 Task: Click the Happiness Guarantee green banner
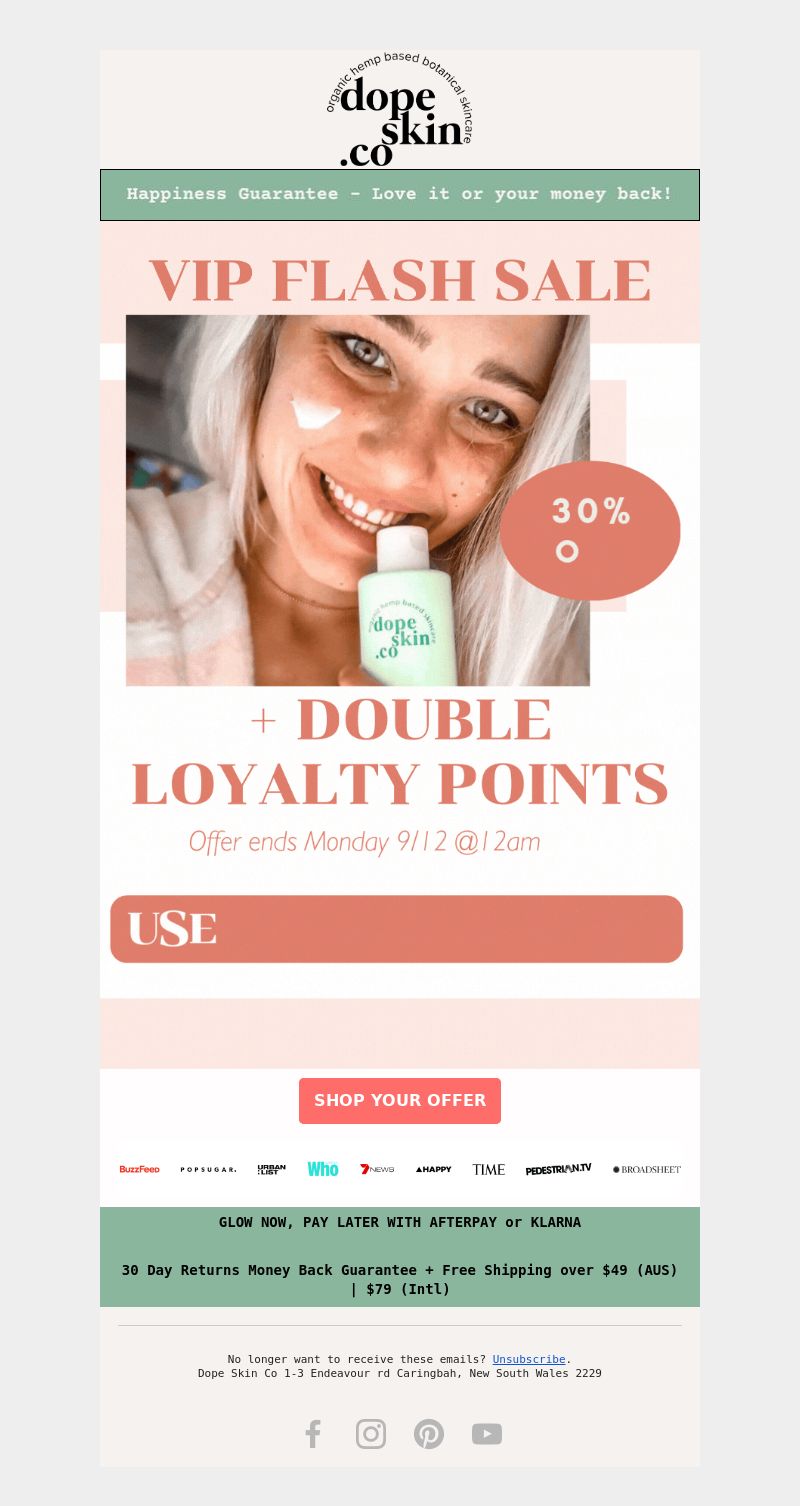pyautogui.click(x=400, y=194)
